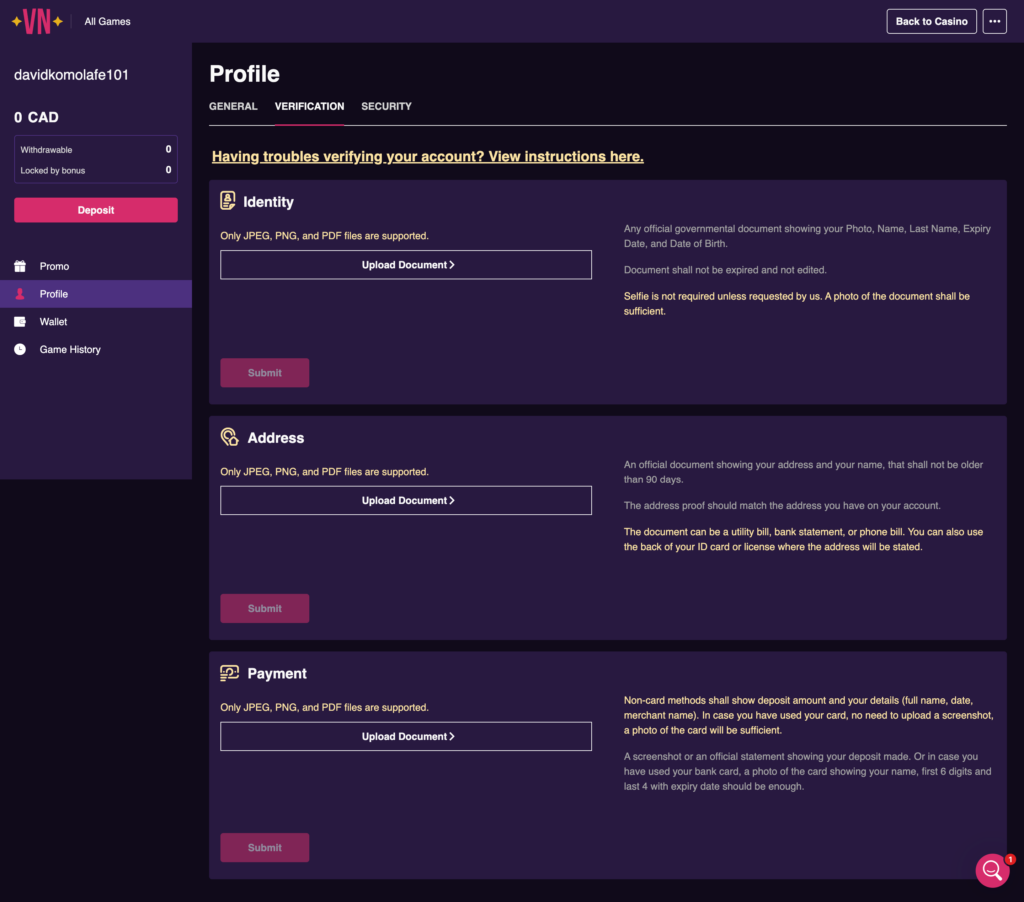Expand Upload Document under Identity
The height and width of the screenshot is (902, 1024).
[406, 265]
